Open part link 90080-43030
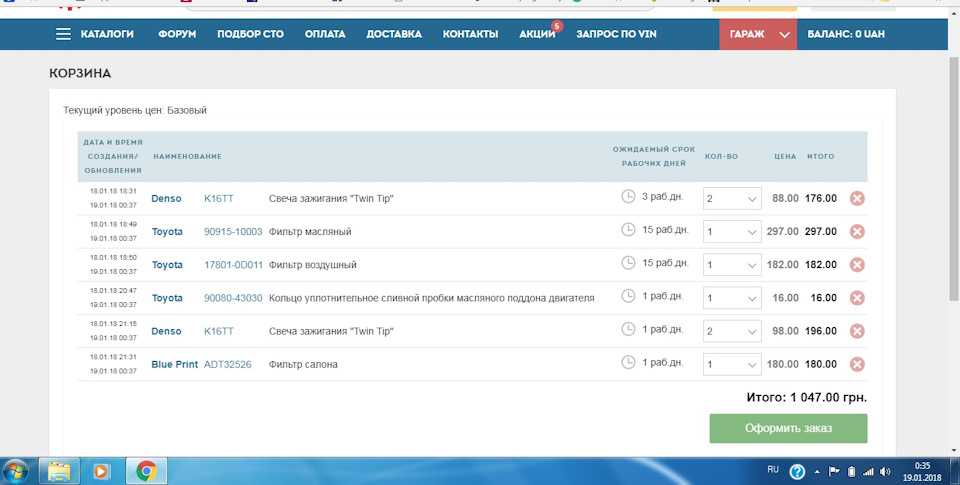 pyautogui.click(x=233, y=298)
